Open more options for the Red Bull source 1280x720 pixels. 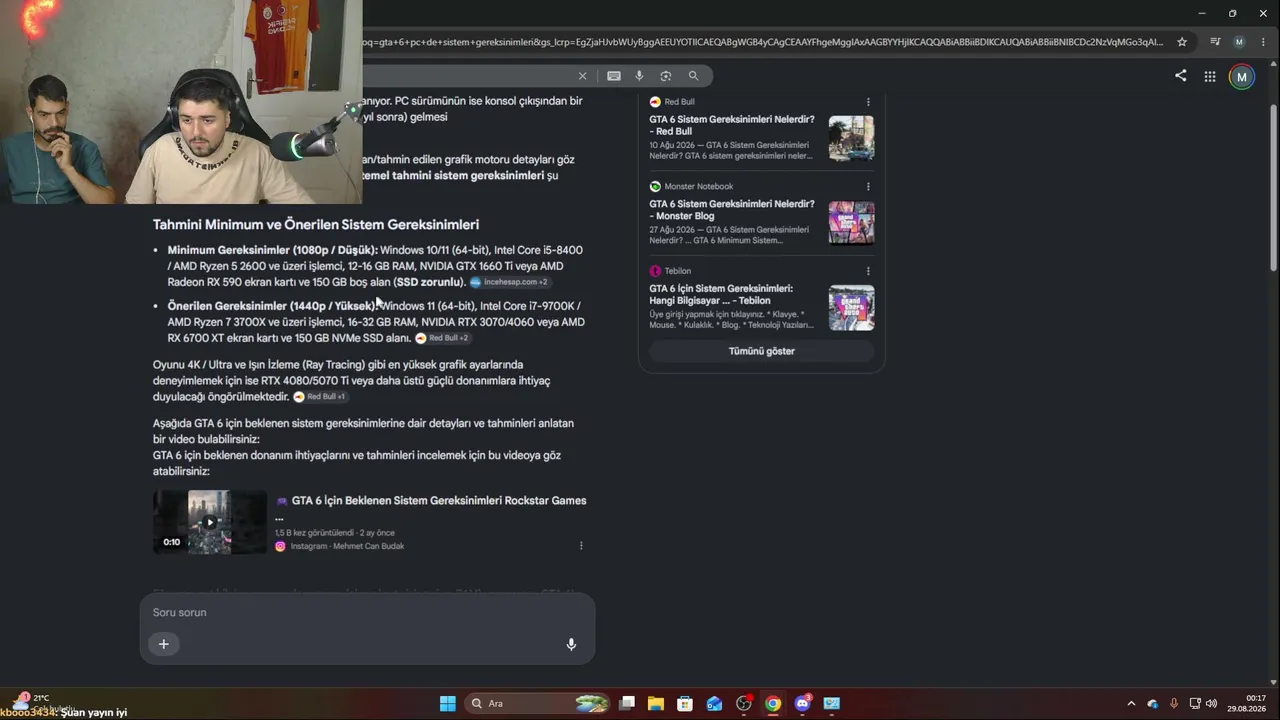click(x=868, y=102)
